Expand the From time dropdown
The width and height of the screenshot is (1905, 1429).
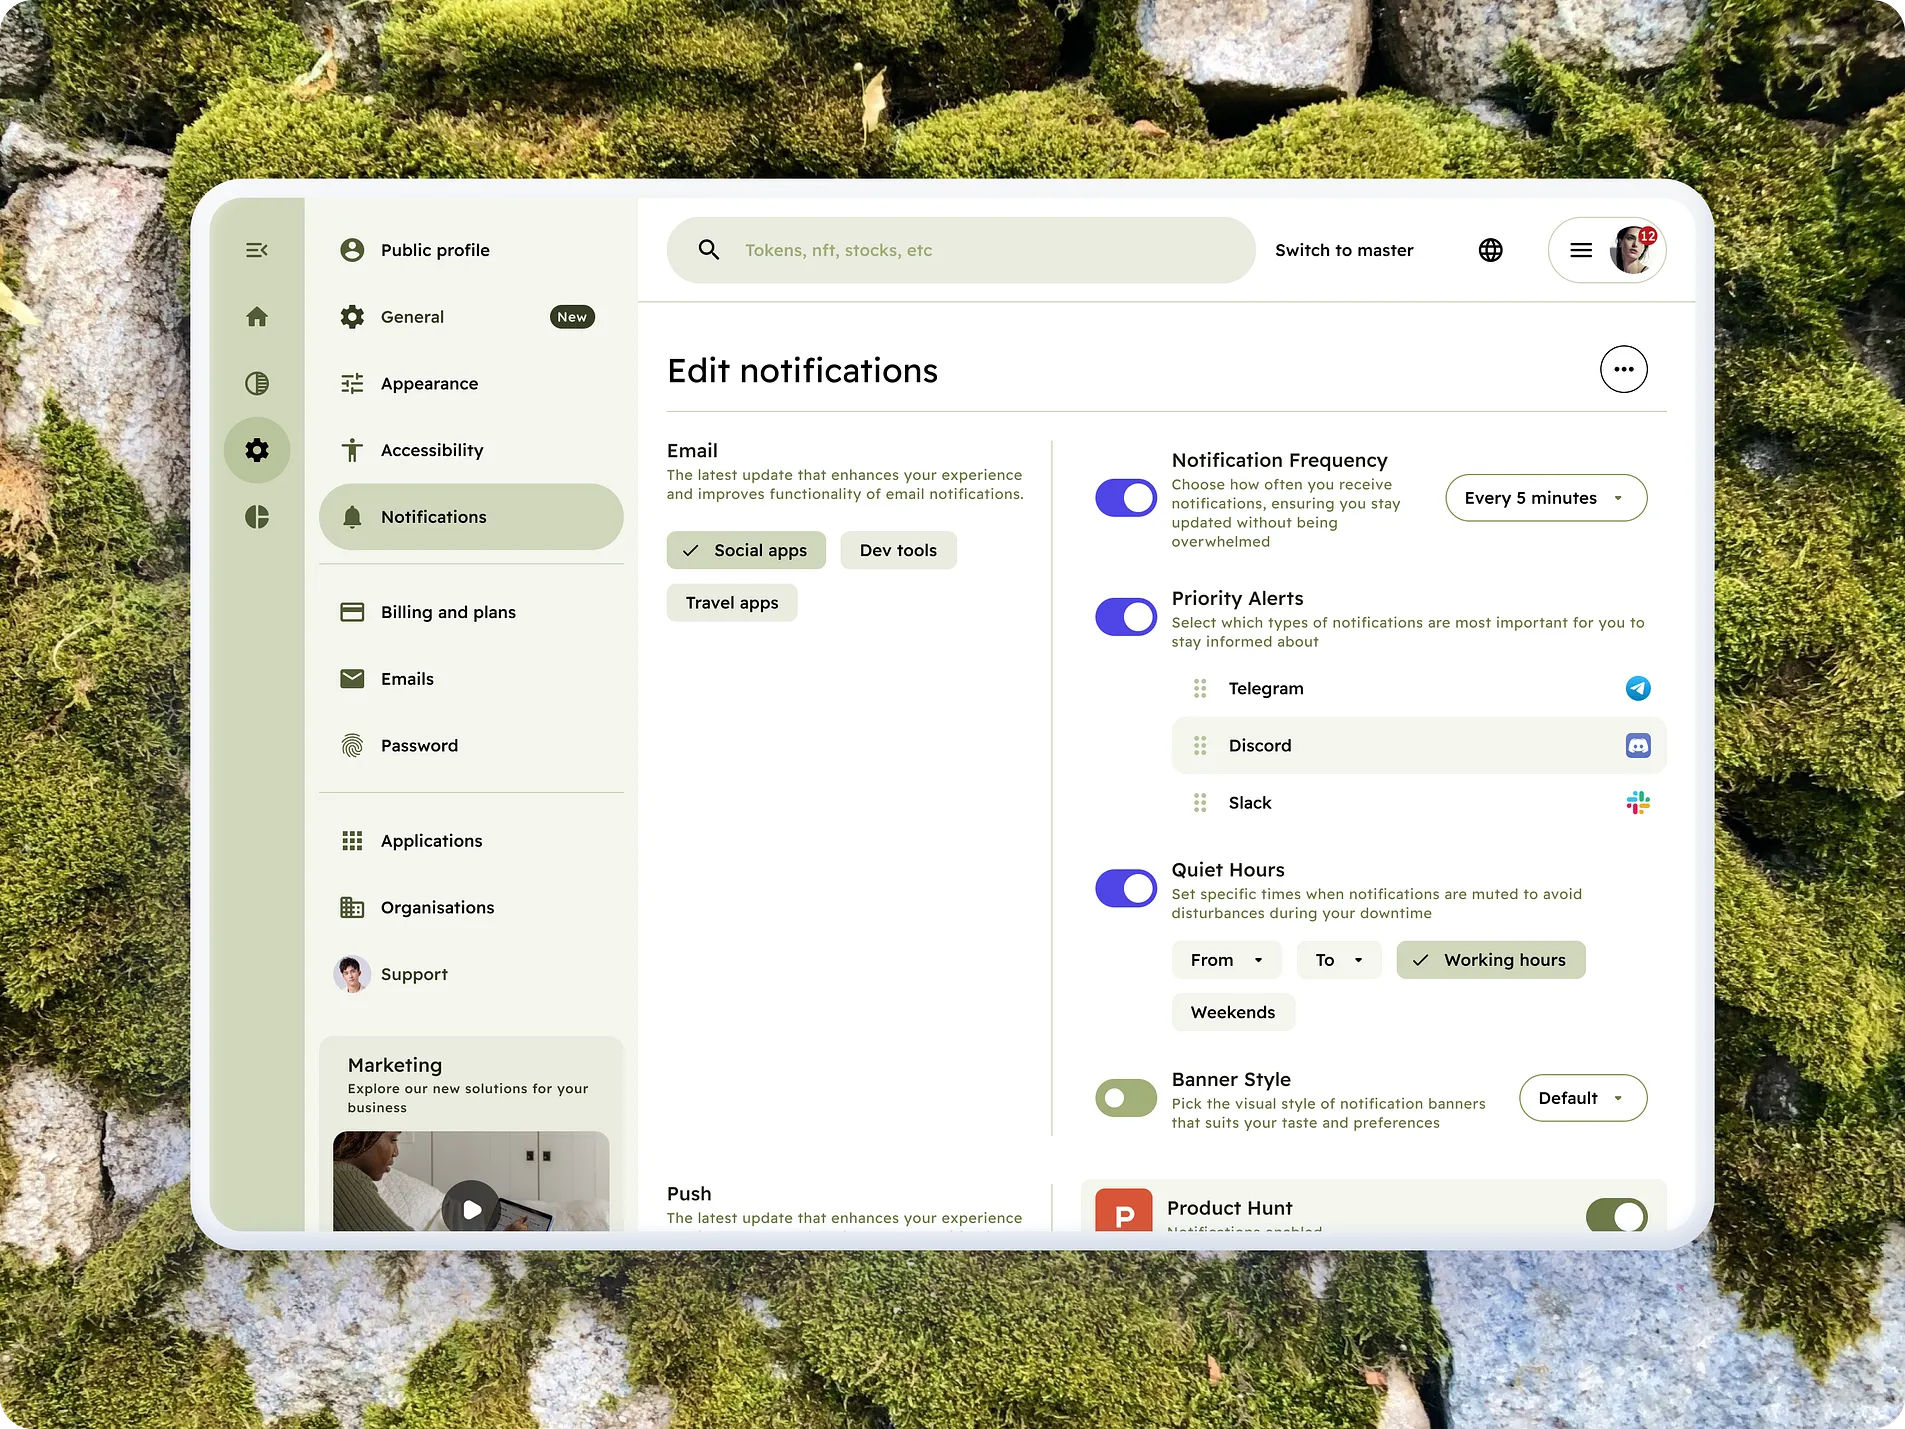pyautogui.click(x=1227, y=960)
